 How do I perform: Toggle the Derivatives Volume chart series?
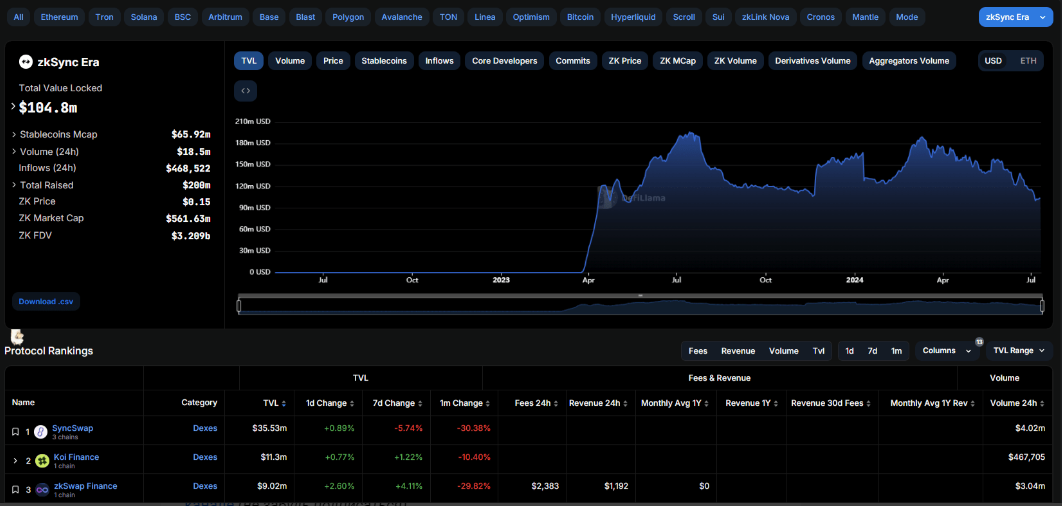coord(812,61)
